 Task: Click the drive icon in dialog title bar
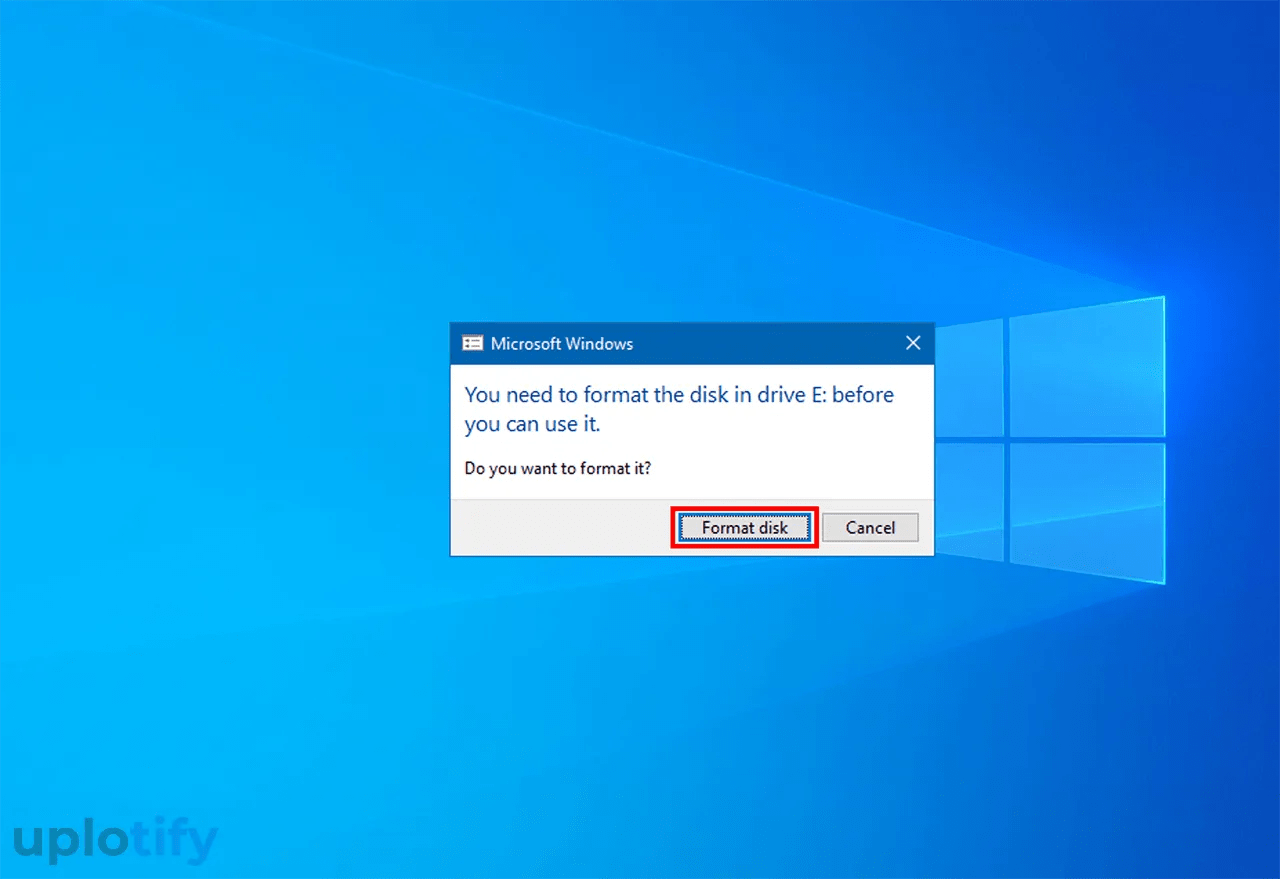pyautogui.click(x=472, y=343)
